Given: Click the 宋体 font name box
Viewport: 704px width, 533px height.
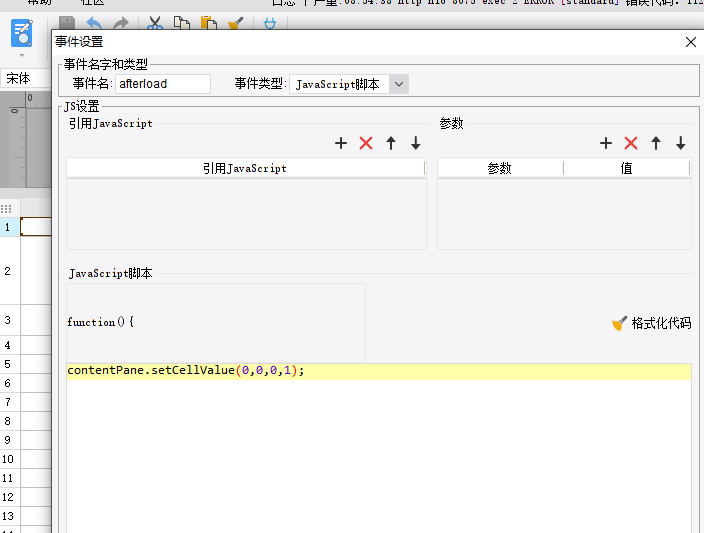Looking at the screenshot, I should coord(25,79).
